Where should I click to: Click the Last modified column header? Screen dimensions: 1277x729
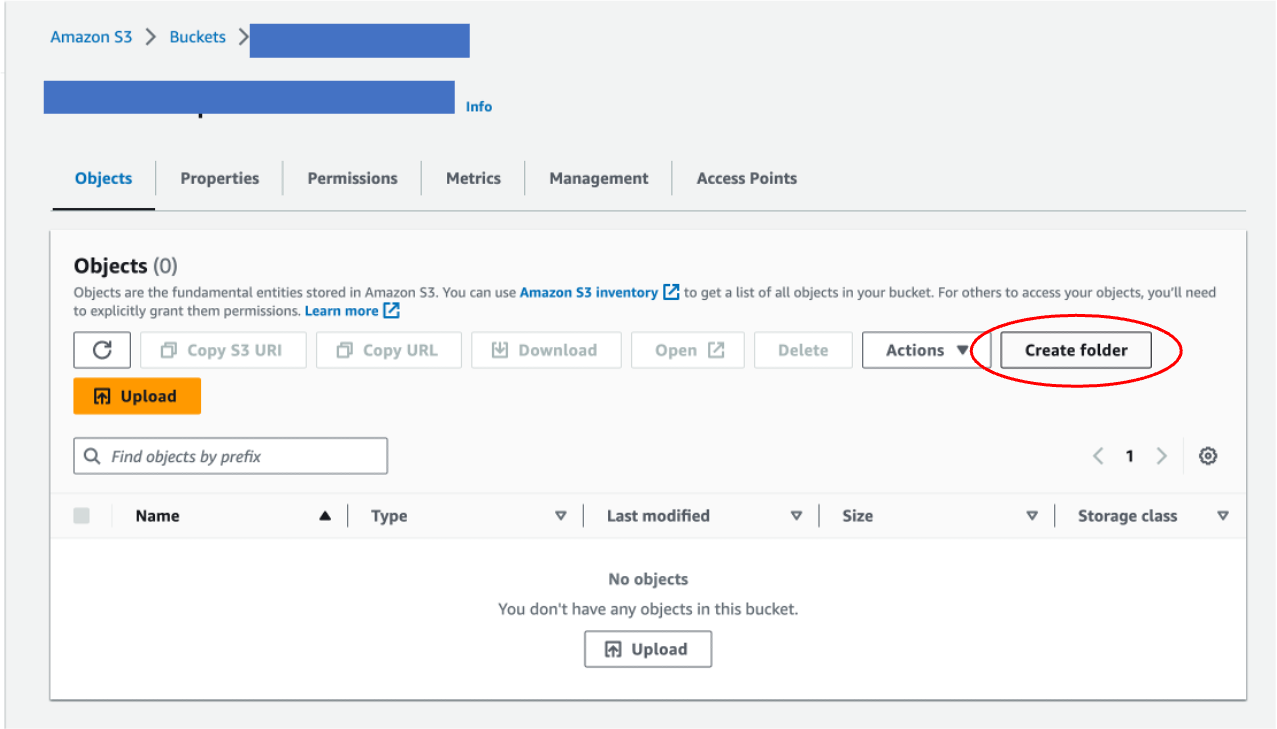point(658,516)
